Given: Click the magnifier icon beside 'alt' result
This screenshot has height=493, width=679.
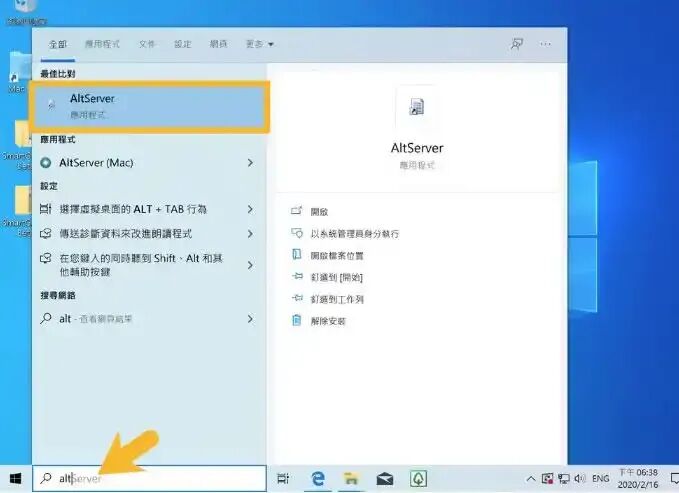Looking at the screenshot, I should [x=45, y=318].
